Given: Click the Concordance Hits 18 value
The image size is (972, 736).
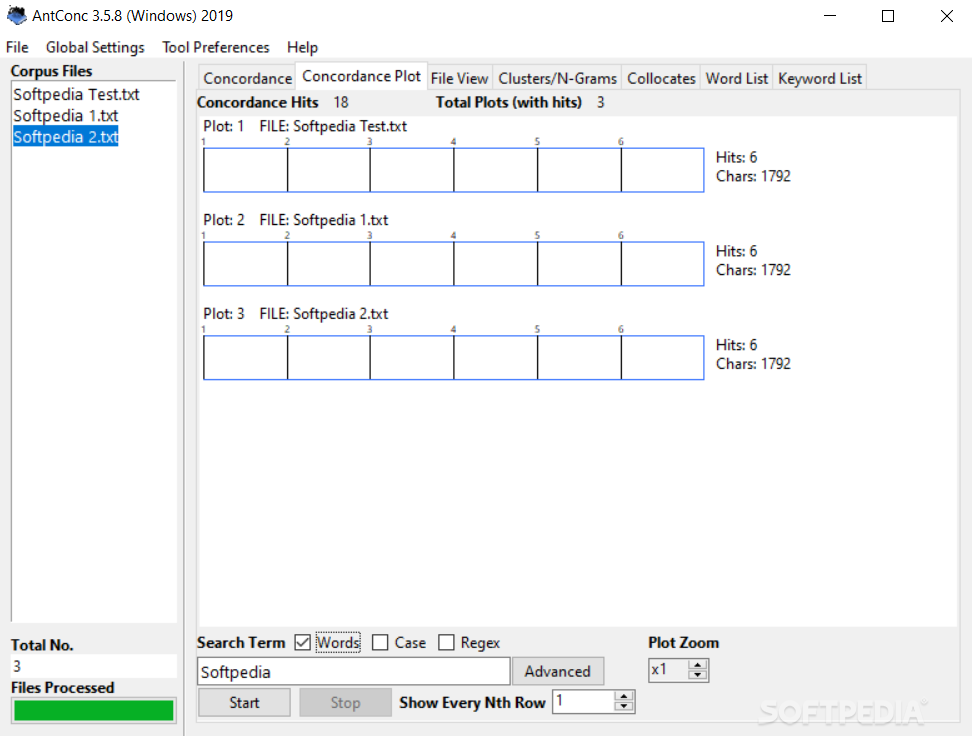Looking at the screenshot, I should click(x=341, y=102).
